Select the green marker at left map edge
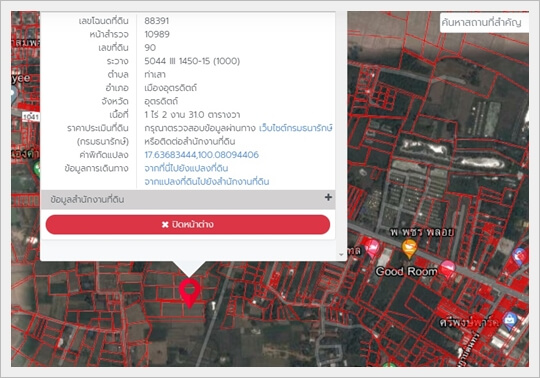This screenshot has width=540, height=378. pos(37,169)
